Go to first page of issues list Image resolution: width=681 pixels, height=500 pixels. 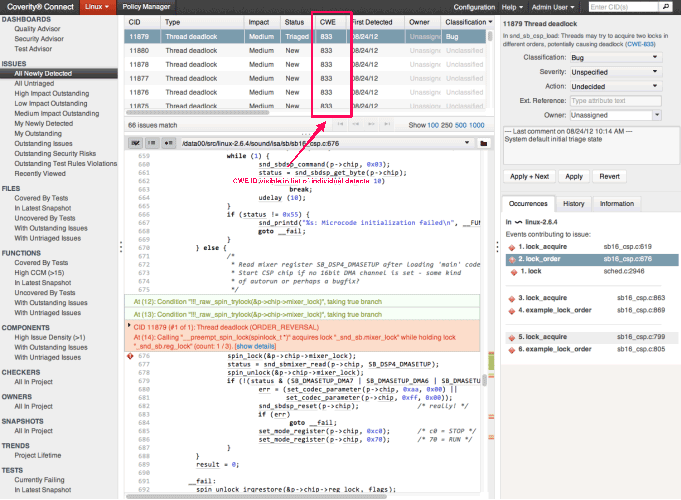pos(340,124)
